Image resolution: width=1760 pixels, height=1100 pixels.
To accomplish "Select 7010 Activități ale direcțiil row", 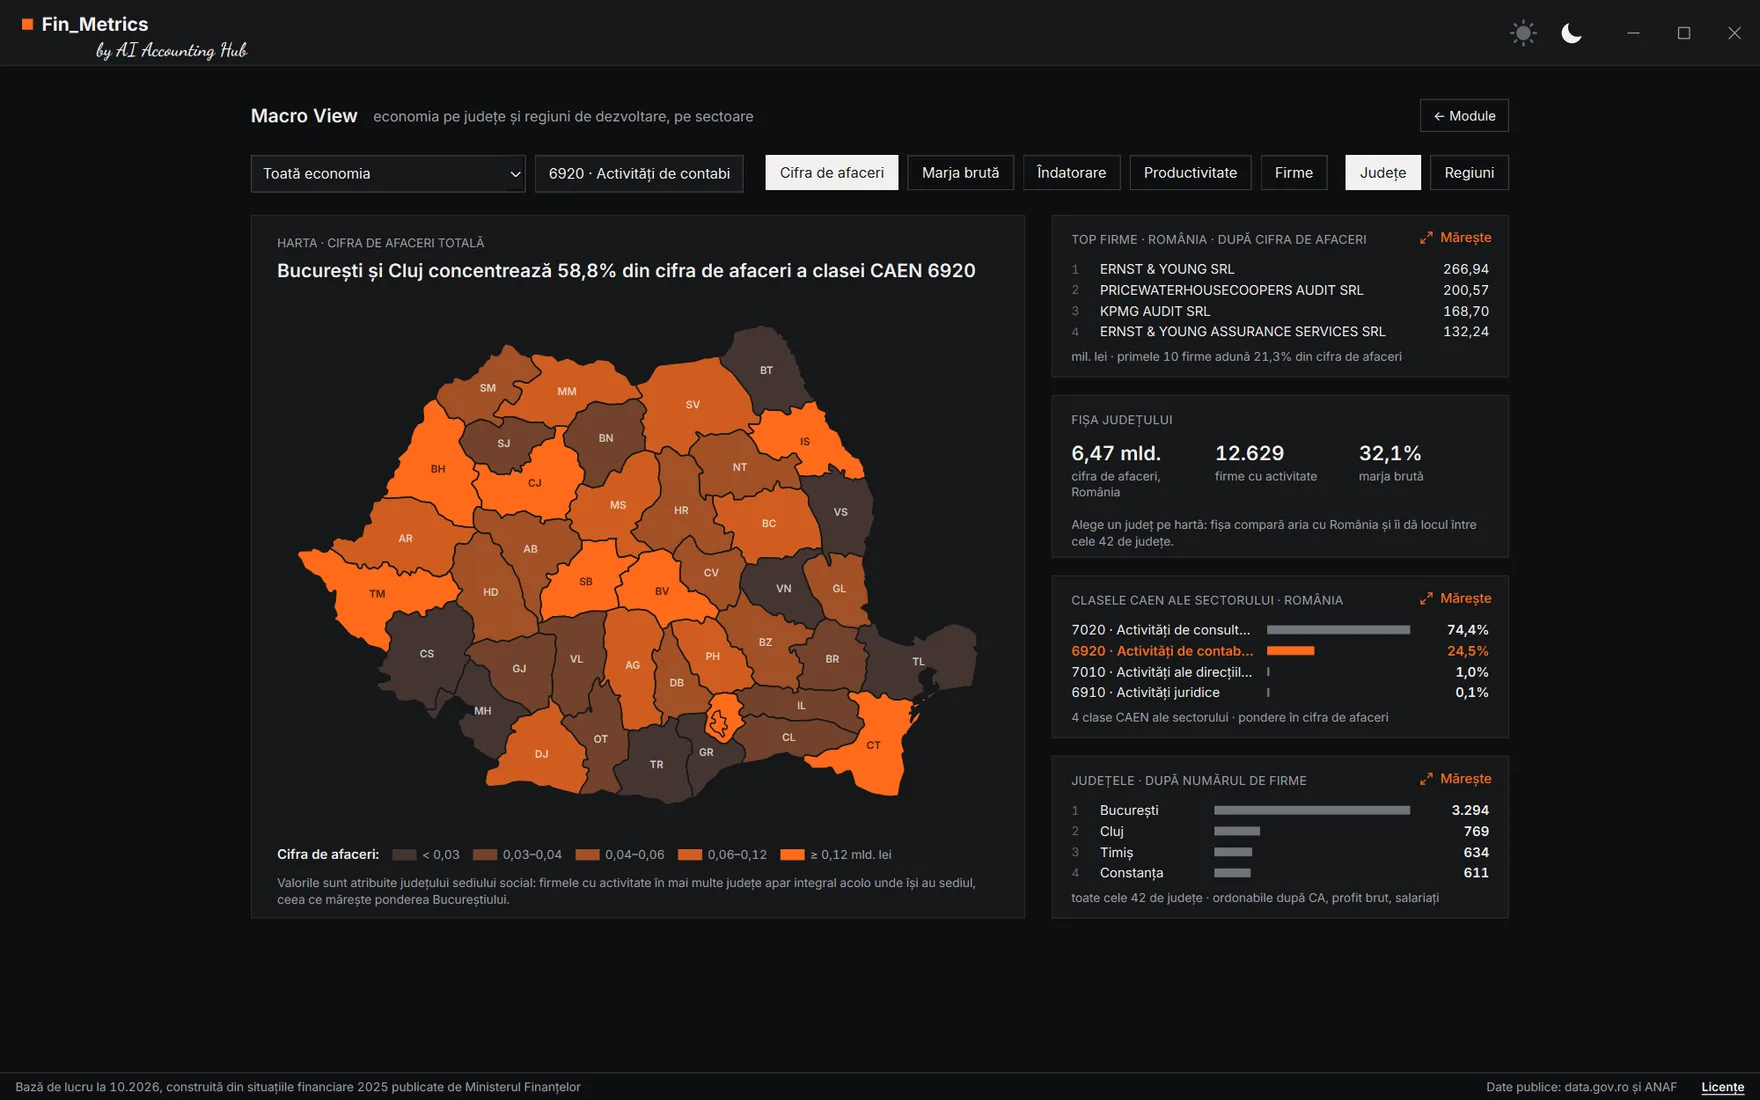I will (x=1280, y=672).
